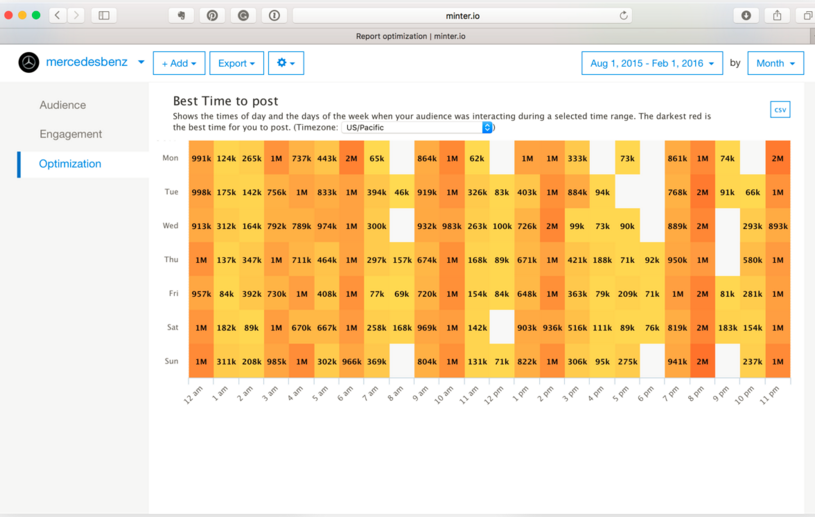Click the Pinterest extension icon
Image resolution: width=815 pixels, height=517 pixels.
pos(212,15)
